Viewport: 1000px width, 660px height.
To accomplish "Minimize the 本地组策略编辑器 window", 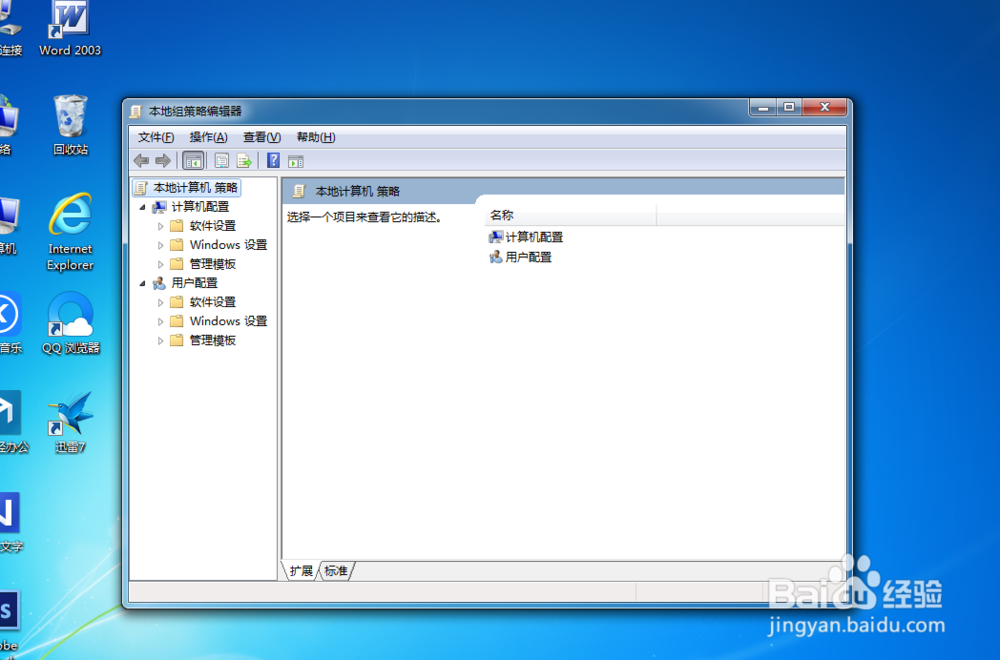I will tap(763, 107).
